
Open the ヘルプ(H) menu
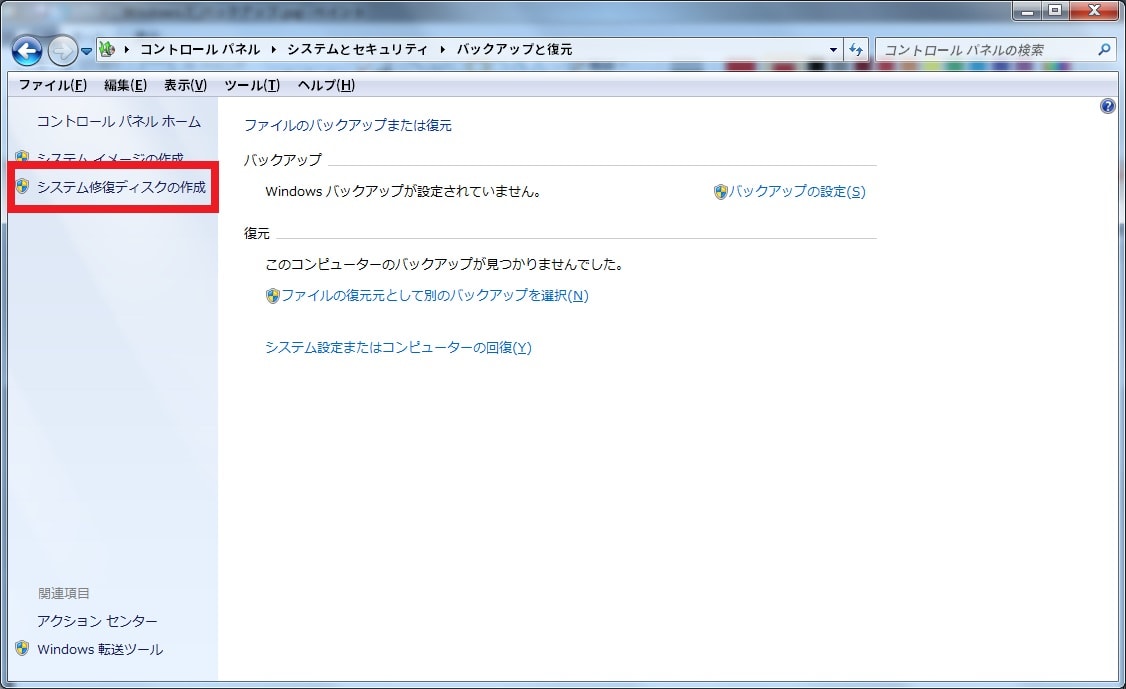(326, 85)
